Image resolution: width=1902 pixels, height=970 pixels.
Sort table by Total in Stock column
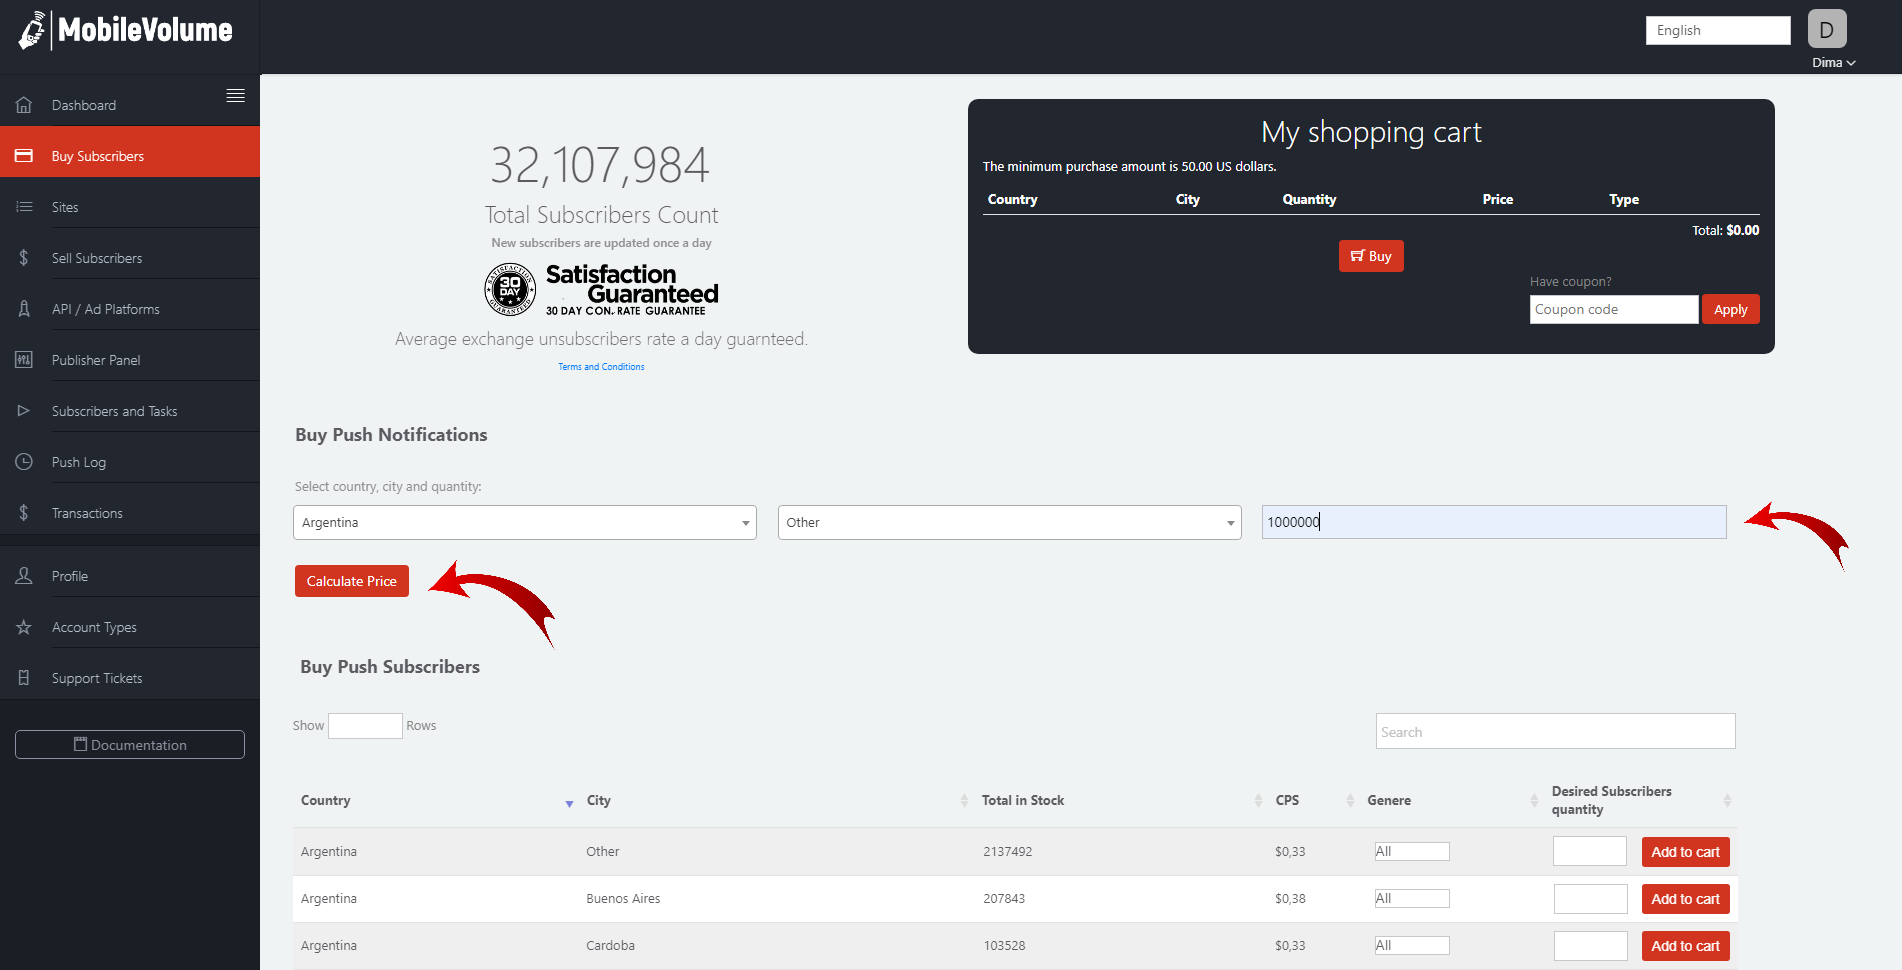click(1023, 800)
